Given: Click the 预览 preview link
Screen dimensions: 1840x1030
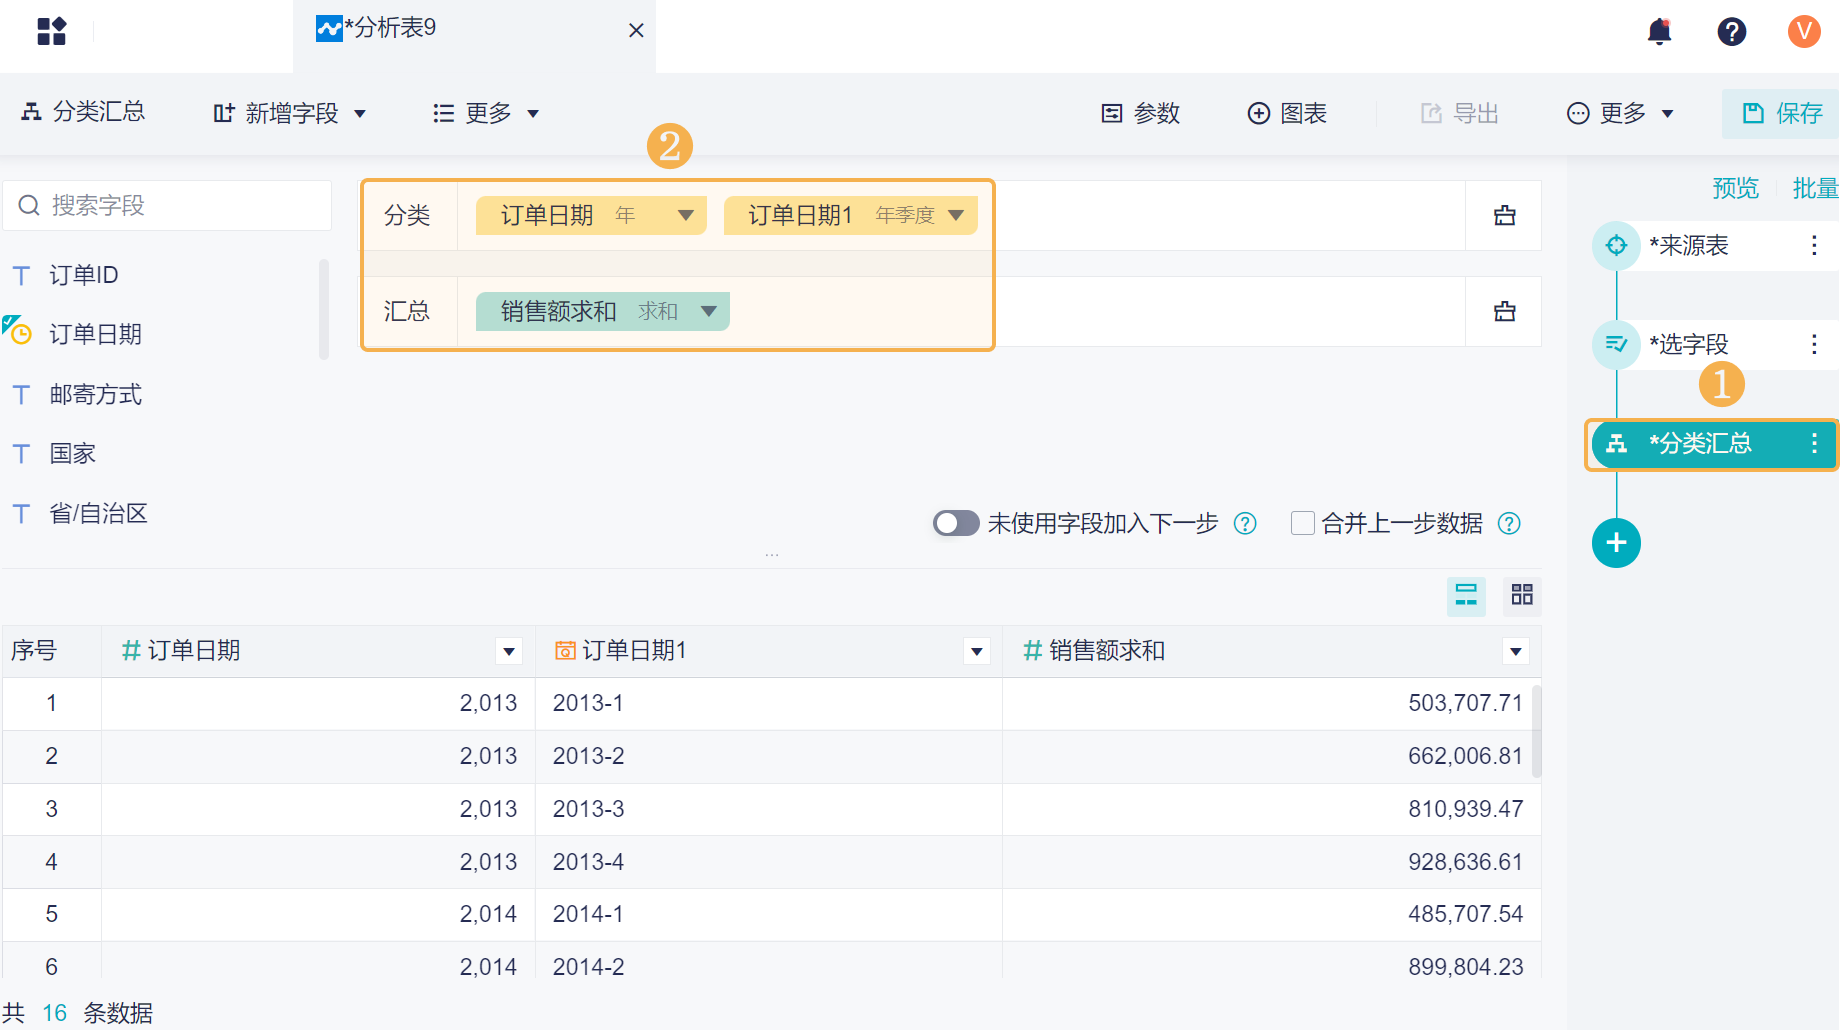Looking at the screenshot, I should point(1735,188).
